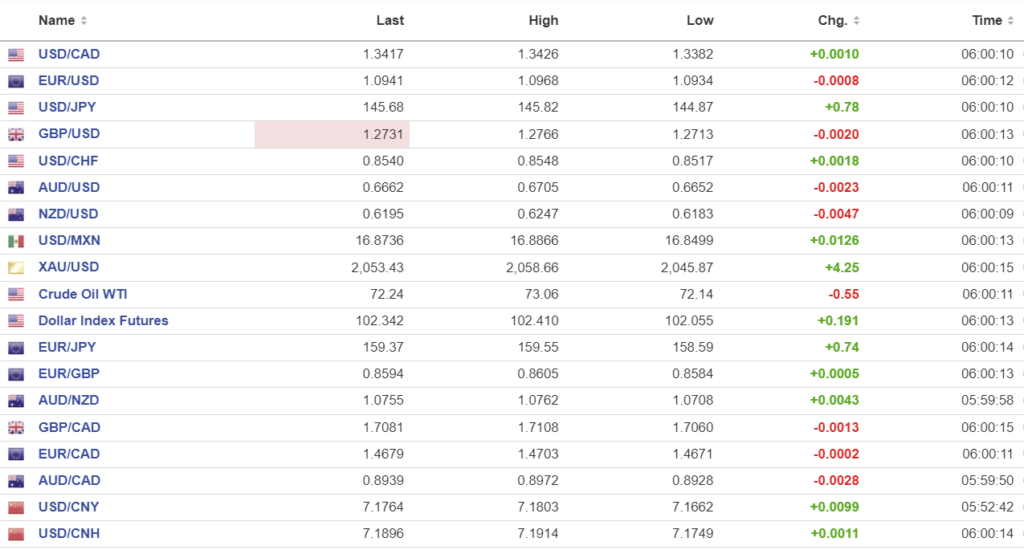This screenshot has height=550, width=1024.
Task: Open the USD/CNH pair link
Action: coord(69,533)
